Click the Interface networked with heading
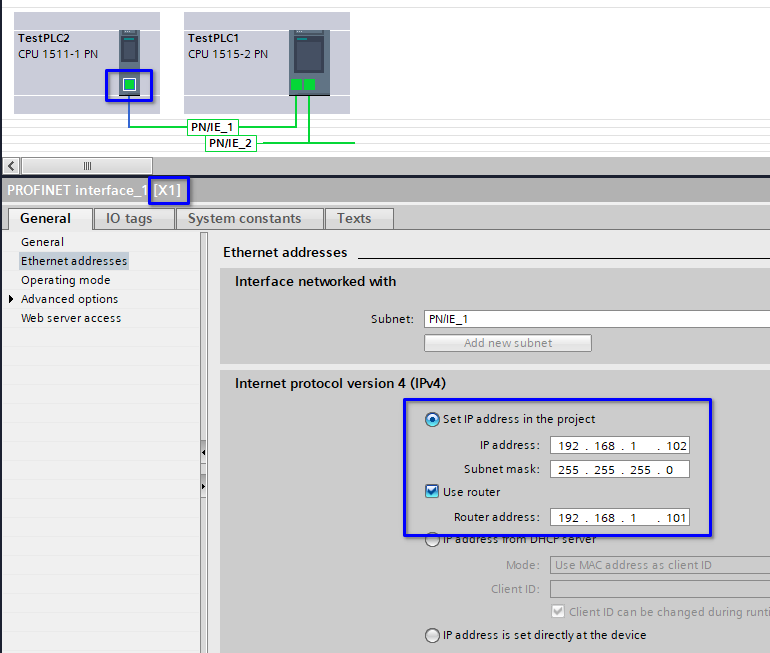 pos(315,281)
